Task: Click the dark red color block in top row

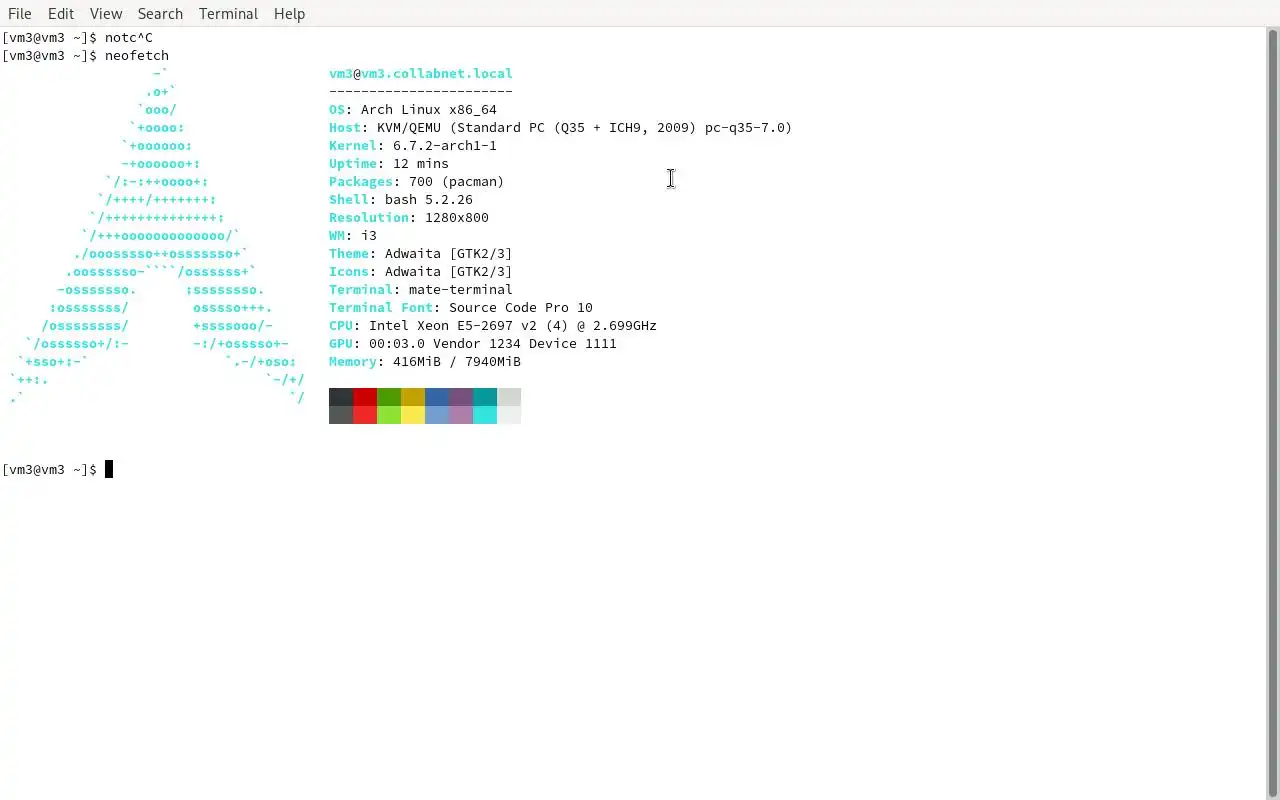Action: [365, 397]
